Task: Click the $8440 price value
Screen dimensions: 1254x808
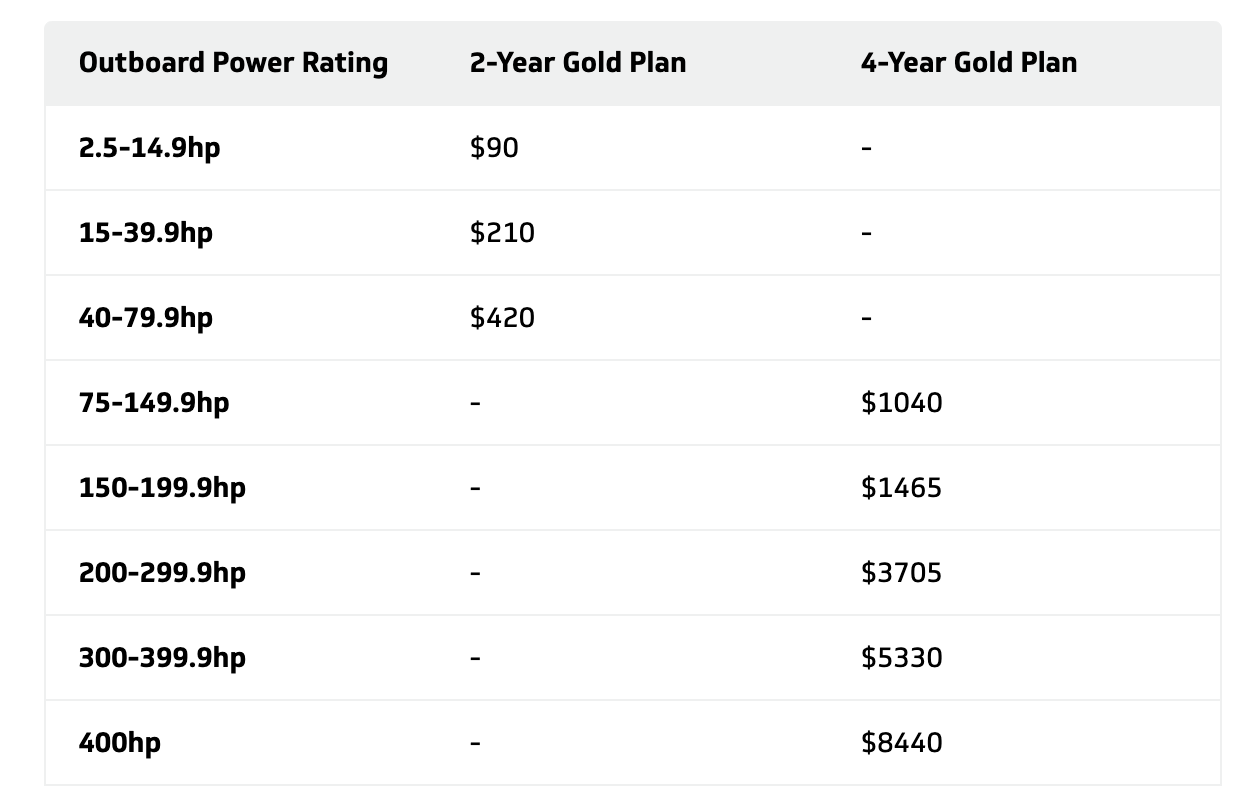Action: (901, 743)
